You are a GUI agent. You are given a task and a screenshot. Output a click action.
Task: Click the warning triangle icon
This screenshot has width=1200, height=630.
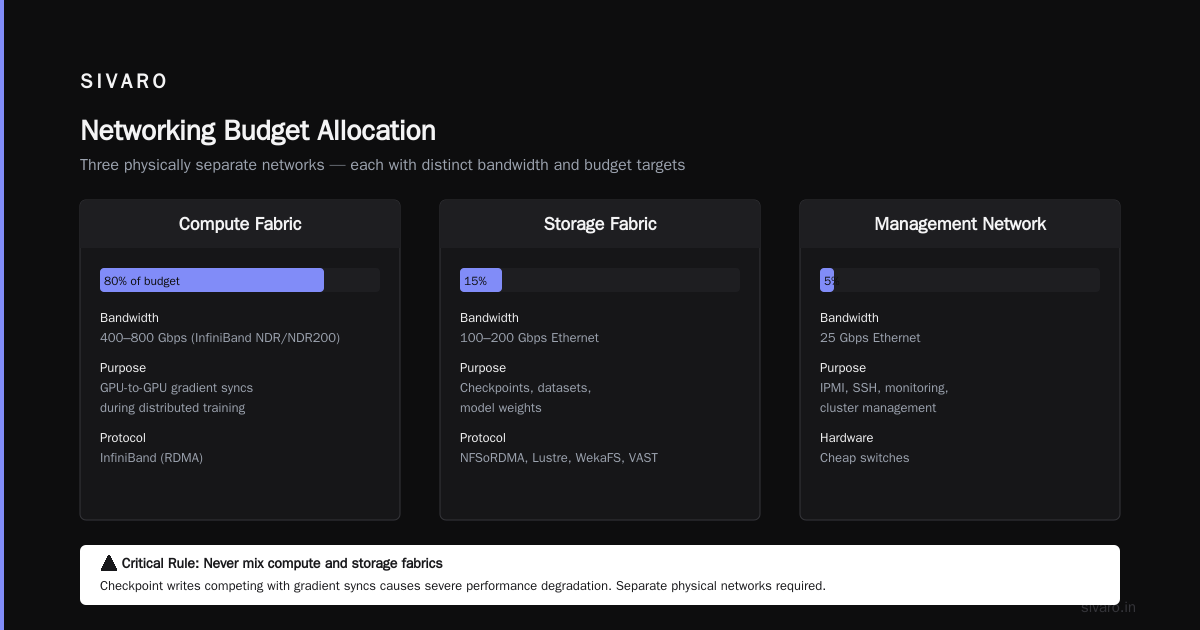point(109,563)
